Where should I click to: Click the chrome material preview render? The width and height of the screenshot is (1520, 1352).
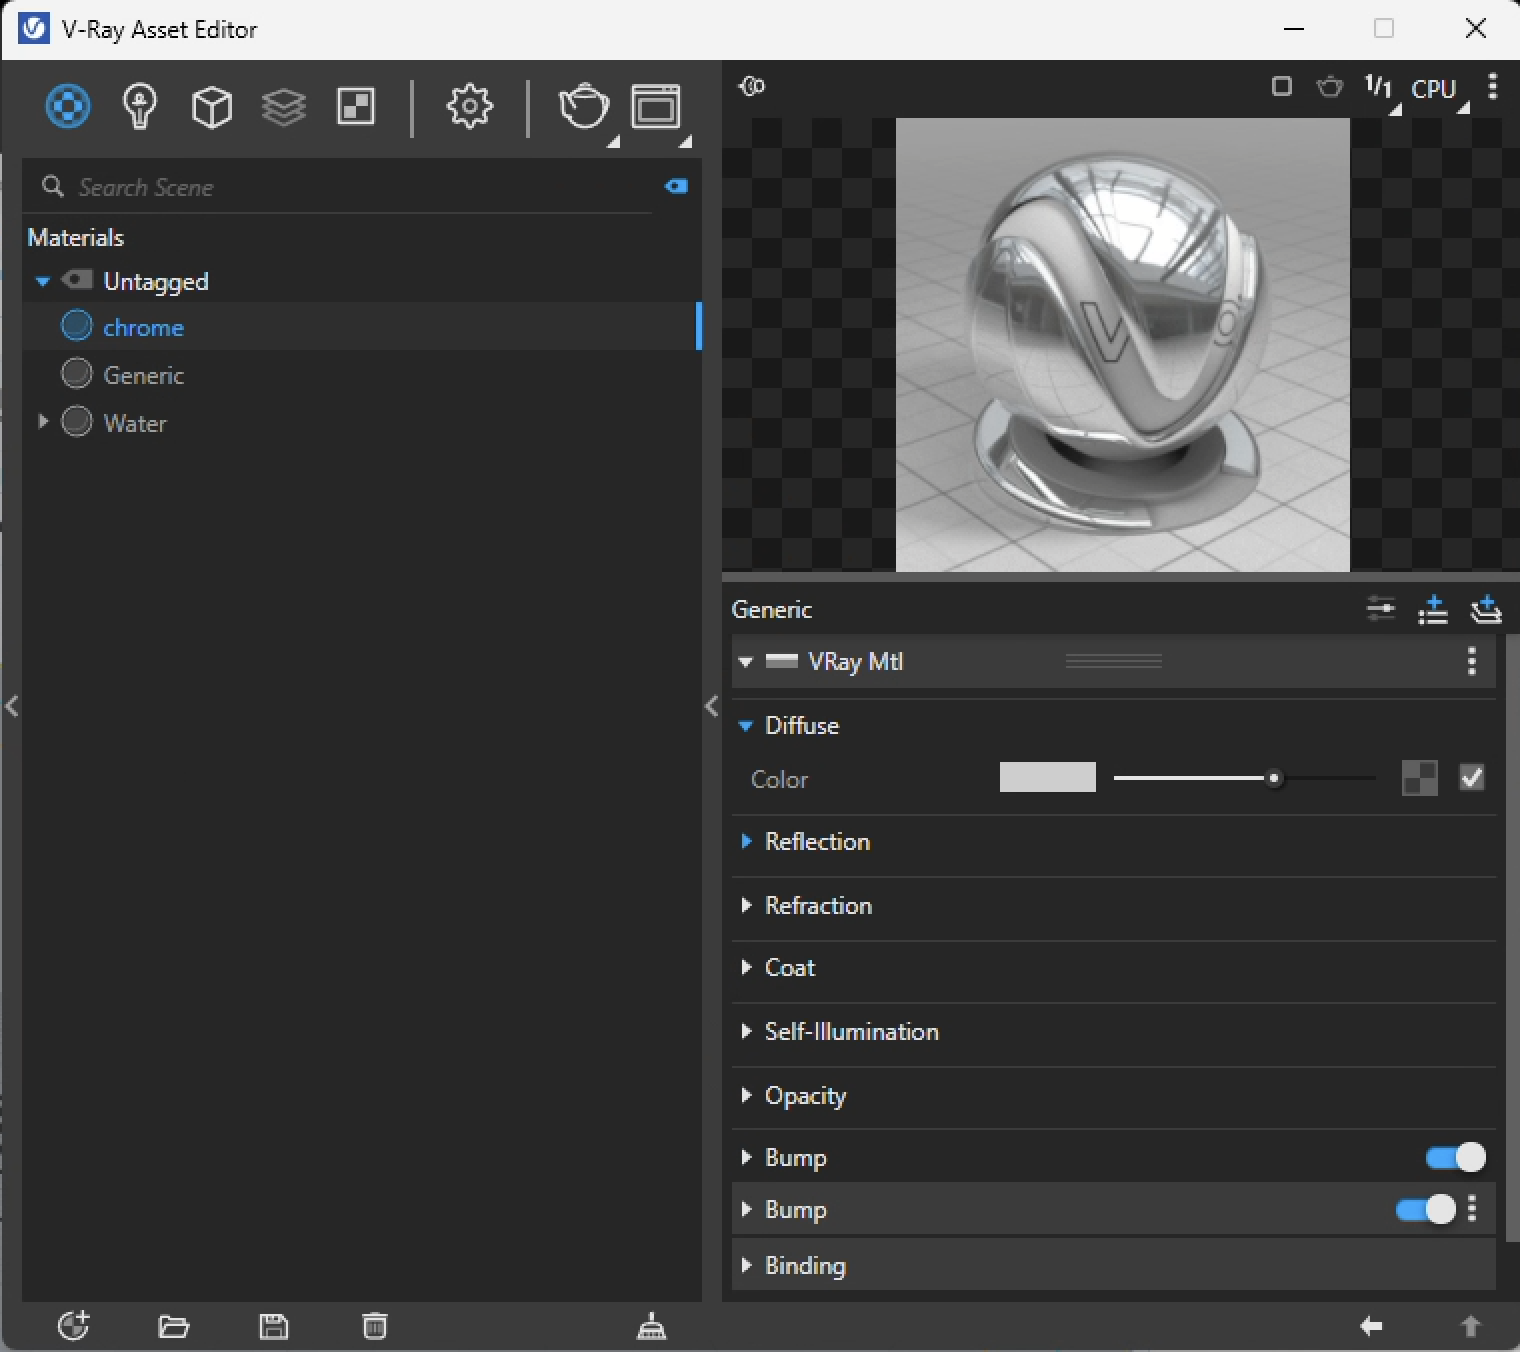(x=1122, y=345)
